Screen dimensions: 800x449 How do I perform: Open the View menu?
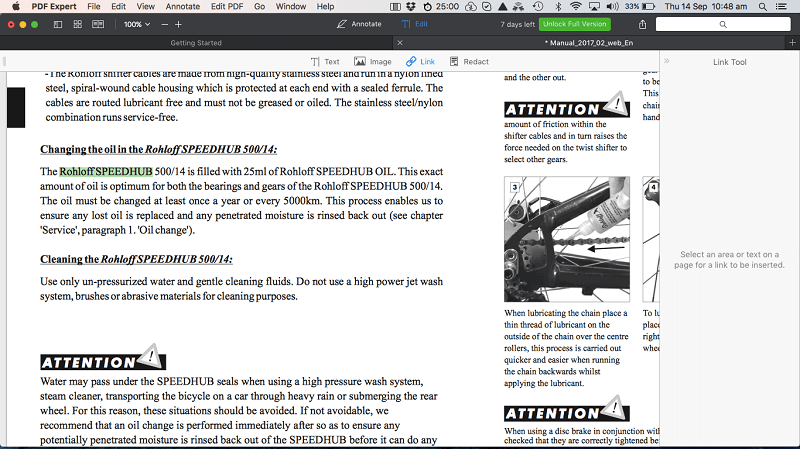tap(145, 7)
